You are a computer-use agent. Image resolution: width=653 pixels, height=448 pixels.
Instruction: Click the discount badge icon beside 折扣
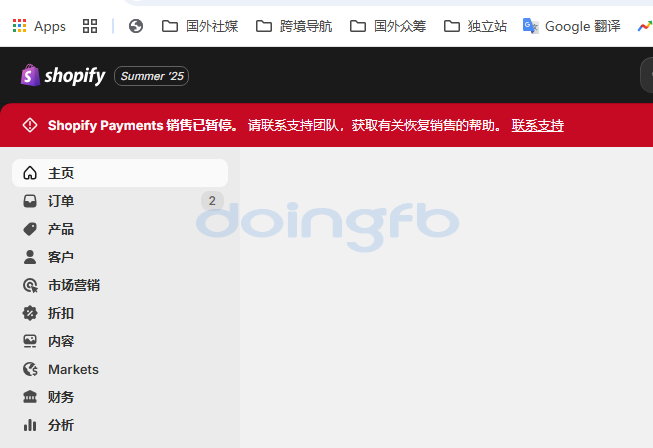tap(30, 313)
